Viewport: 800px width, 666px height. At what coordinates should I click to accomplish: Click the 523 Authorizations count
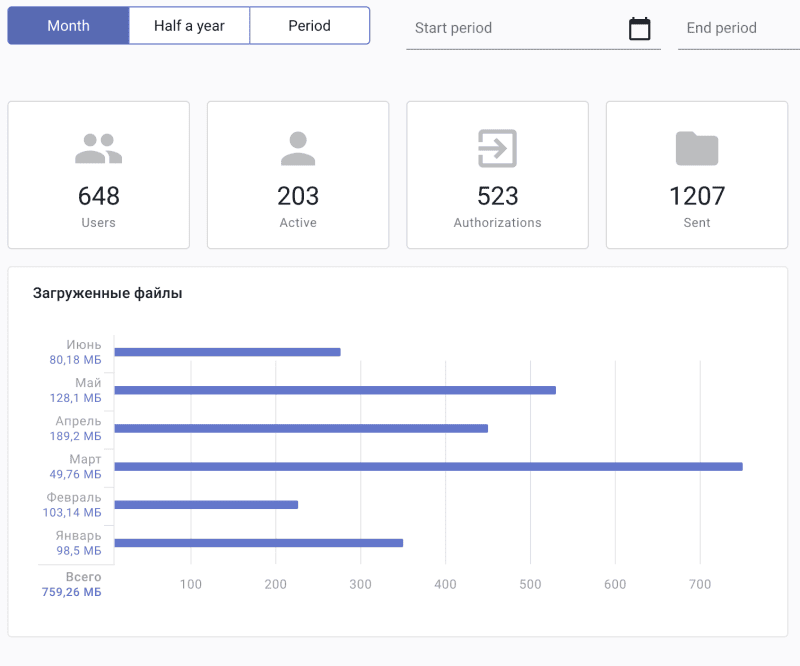(497, 196)
